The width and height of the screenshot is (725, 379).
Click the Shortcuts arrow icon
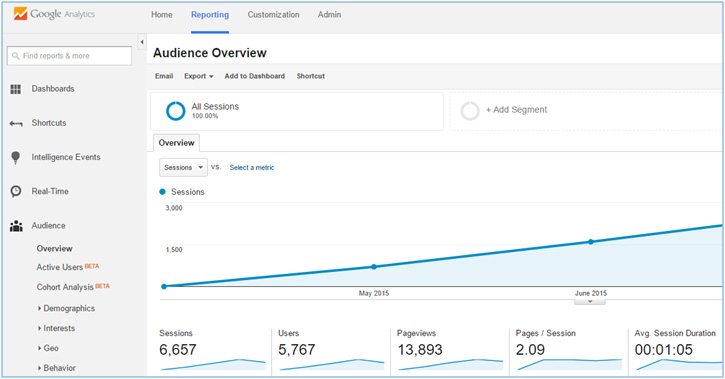coord(16,123)
